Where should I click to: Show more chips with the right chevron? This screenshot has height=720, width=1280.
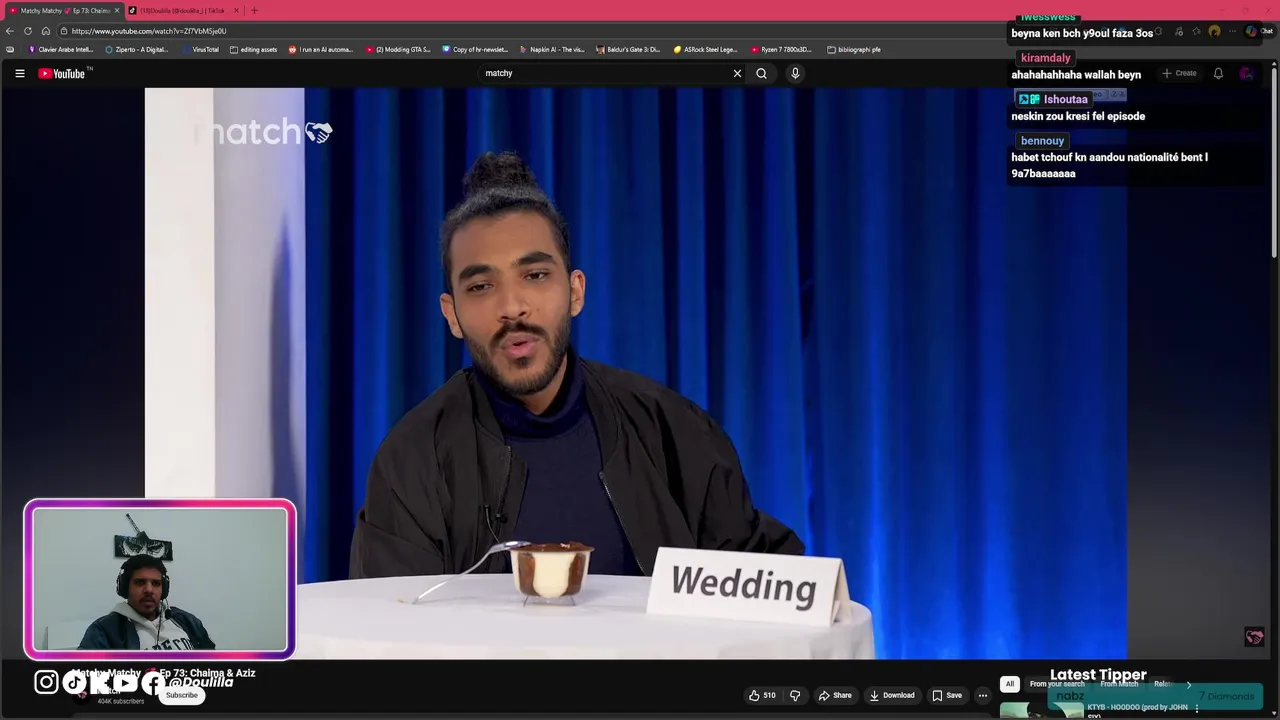[x=1189, y=684]
